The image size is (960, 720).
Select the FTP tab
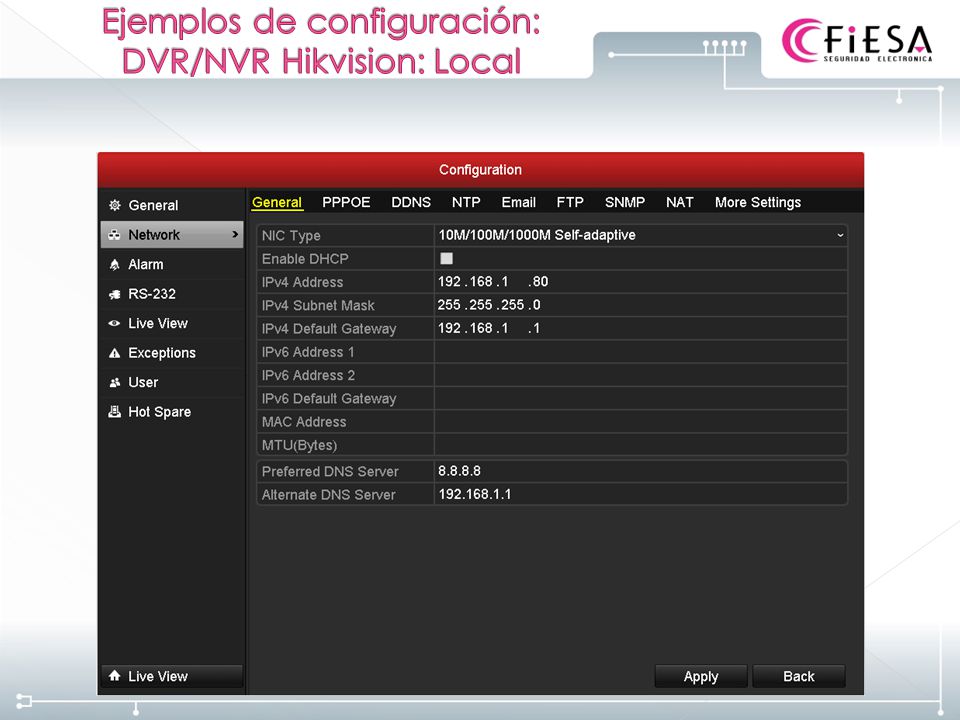coord(570,202)
